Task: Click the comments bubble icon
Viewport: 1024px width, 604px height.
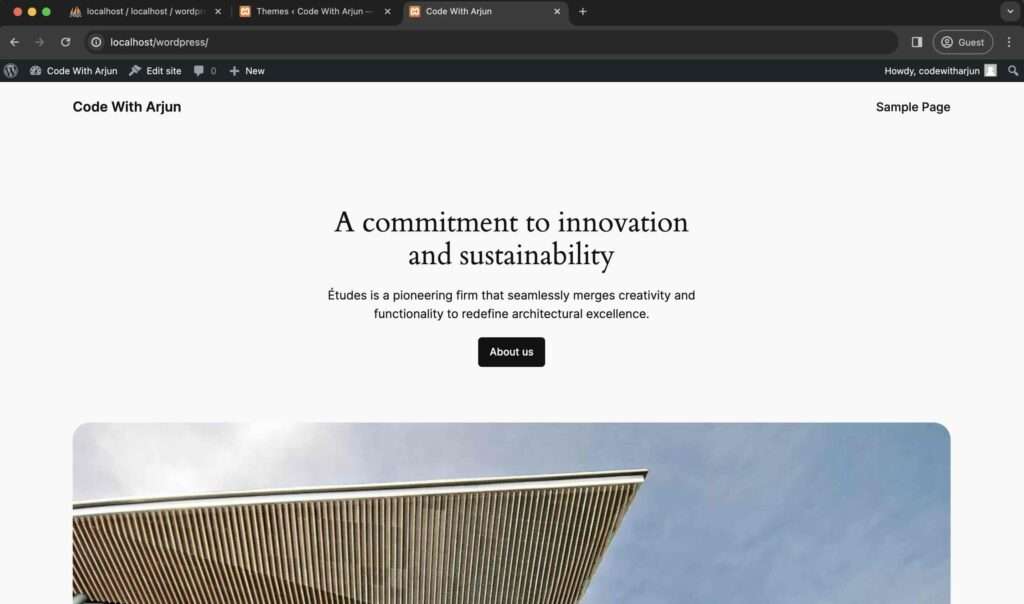Action: [x=199, y=71]
